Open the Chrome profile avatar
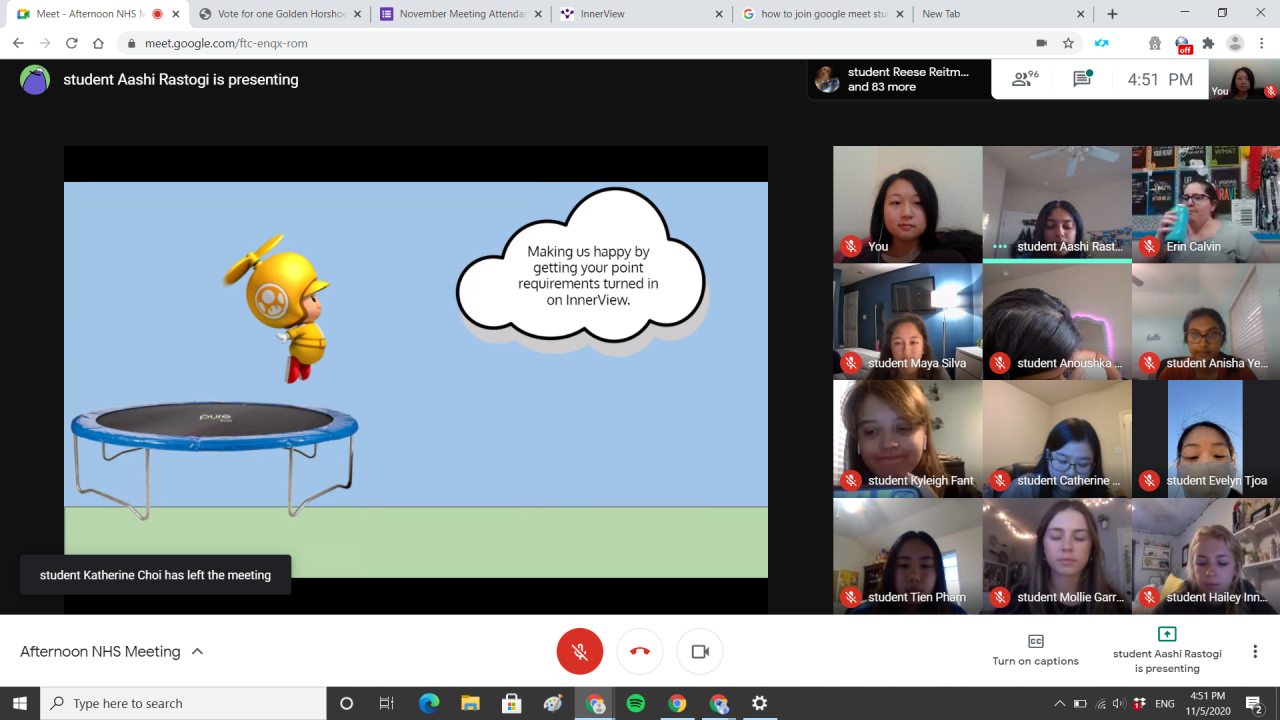Image resolution: width=1280 pixels, height=720 pixels. tap(1235, 43)
